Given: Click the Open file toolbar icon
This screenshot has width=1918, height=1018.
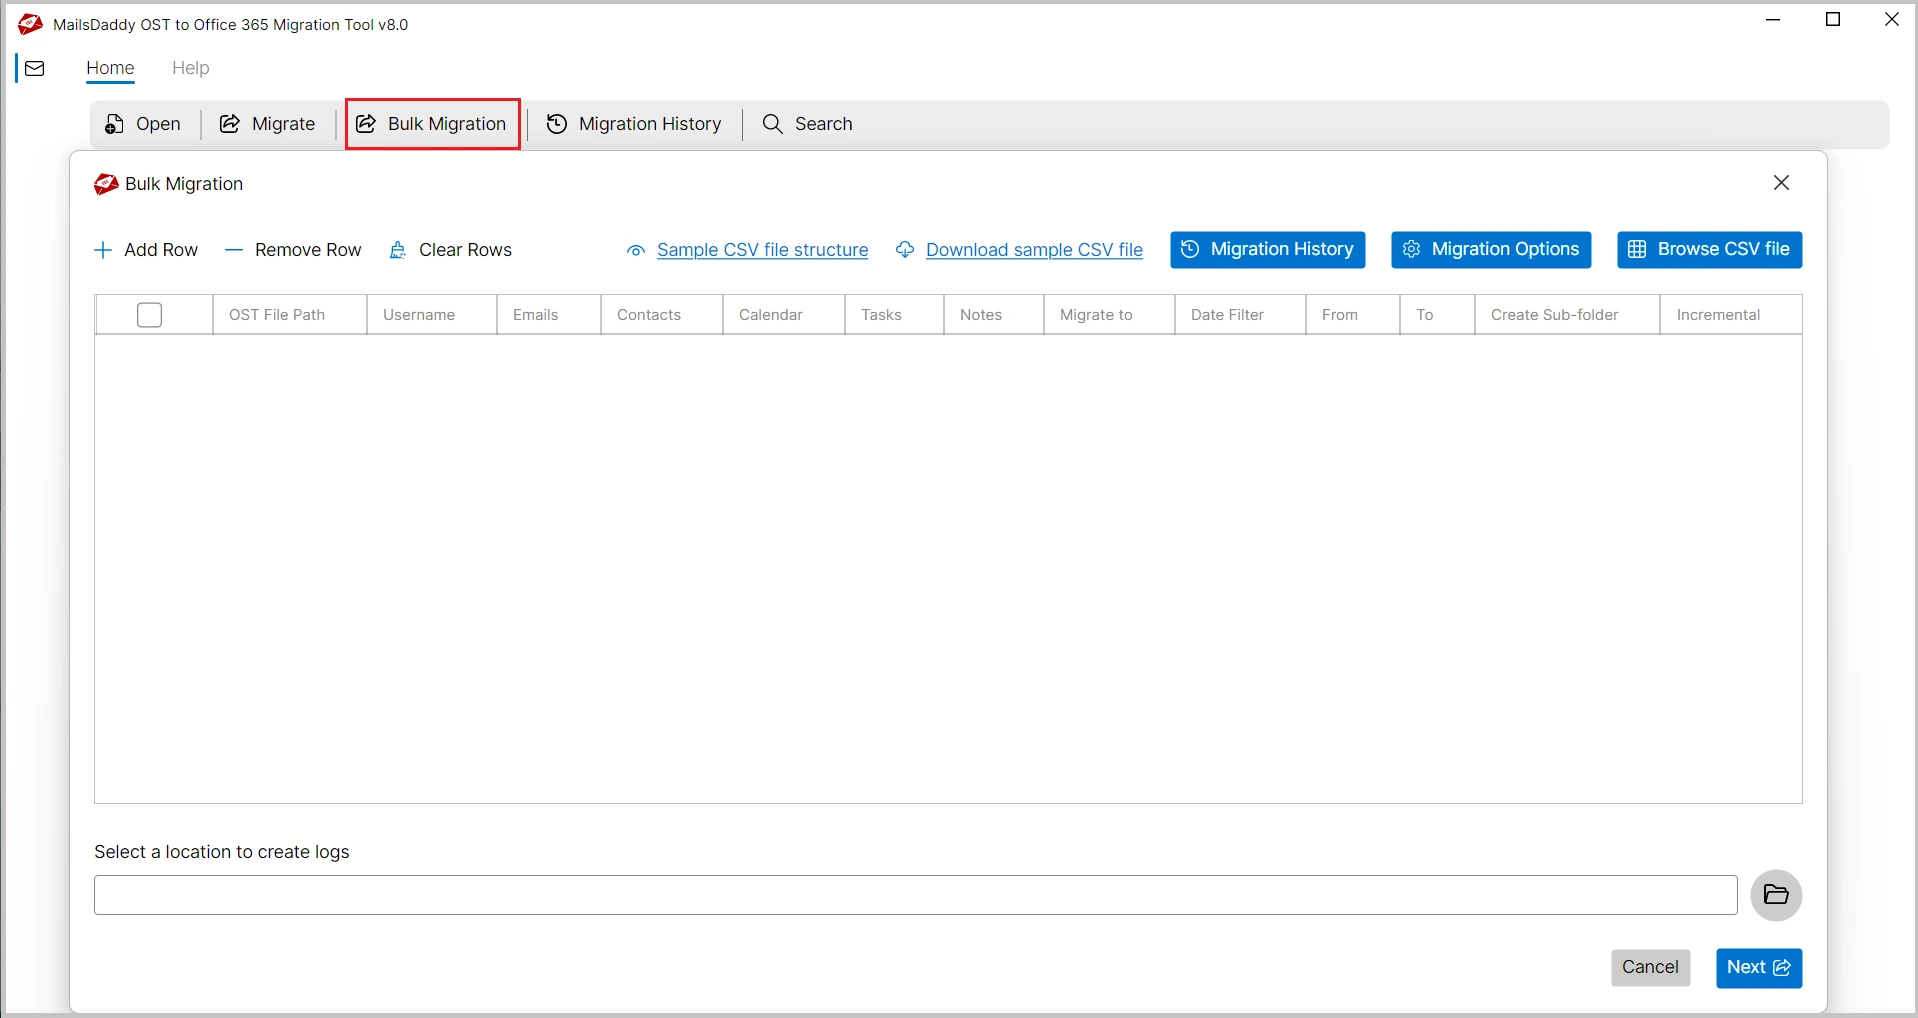Looking at the screenshot, I should (115, 124).
